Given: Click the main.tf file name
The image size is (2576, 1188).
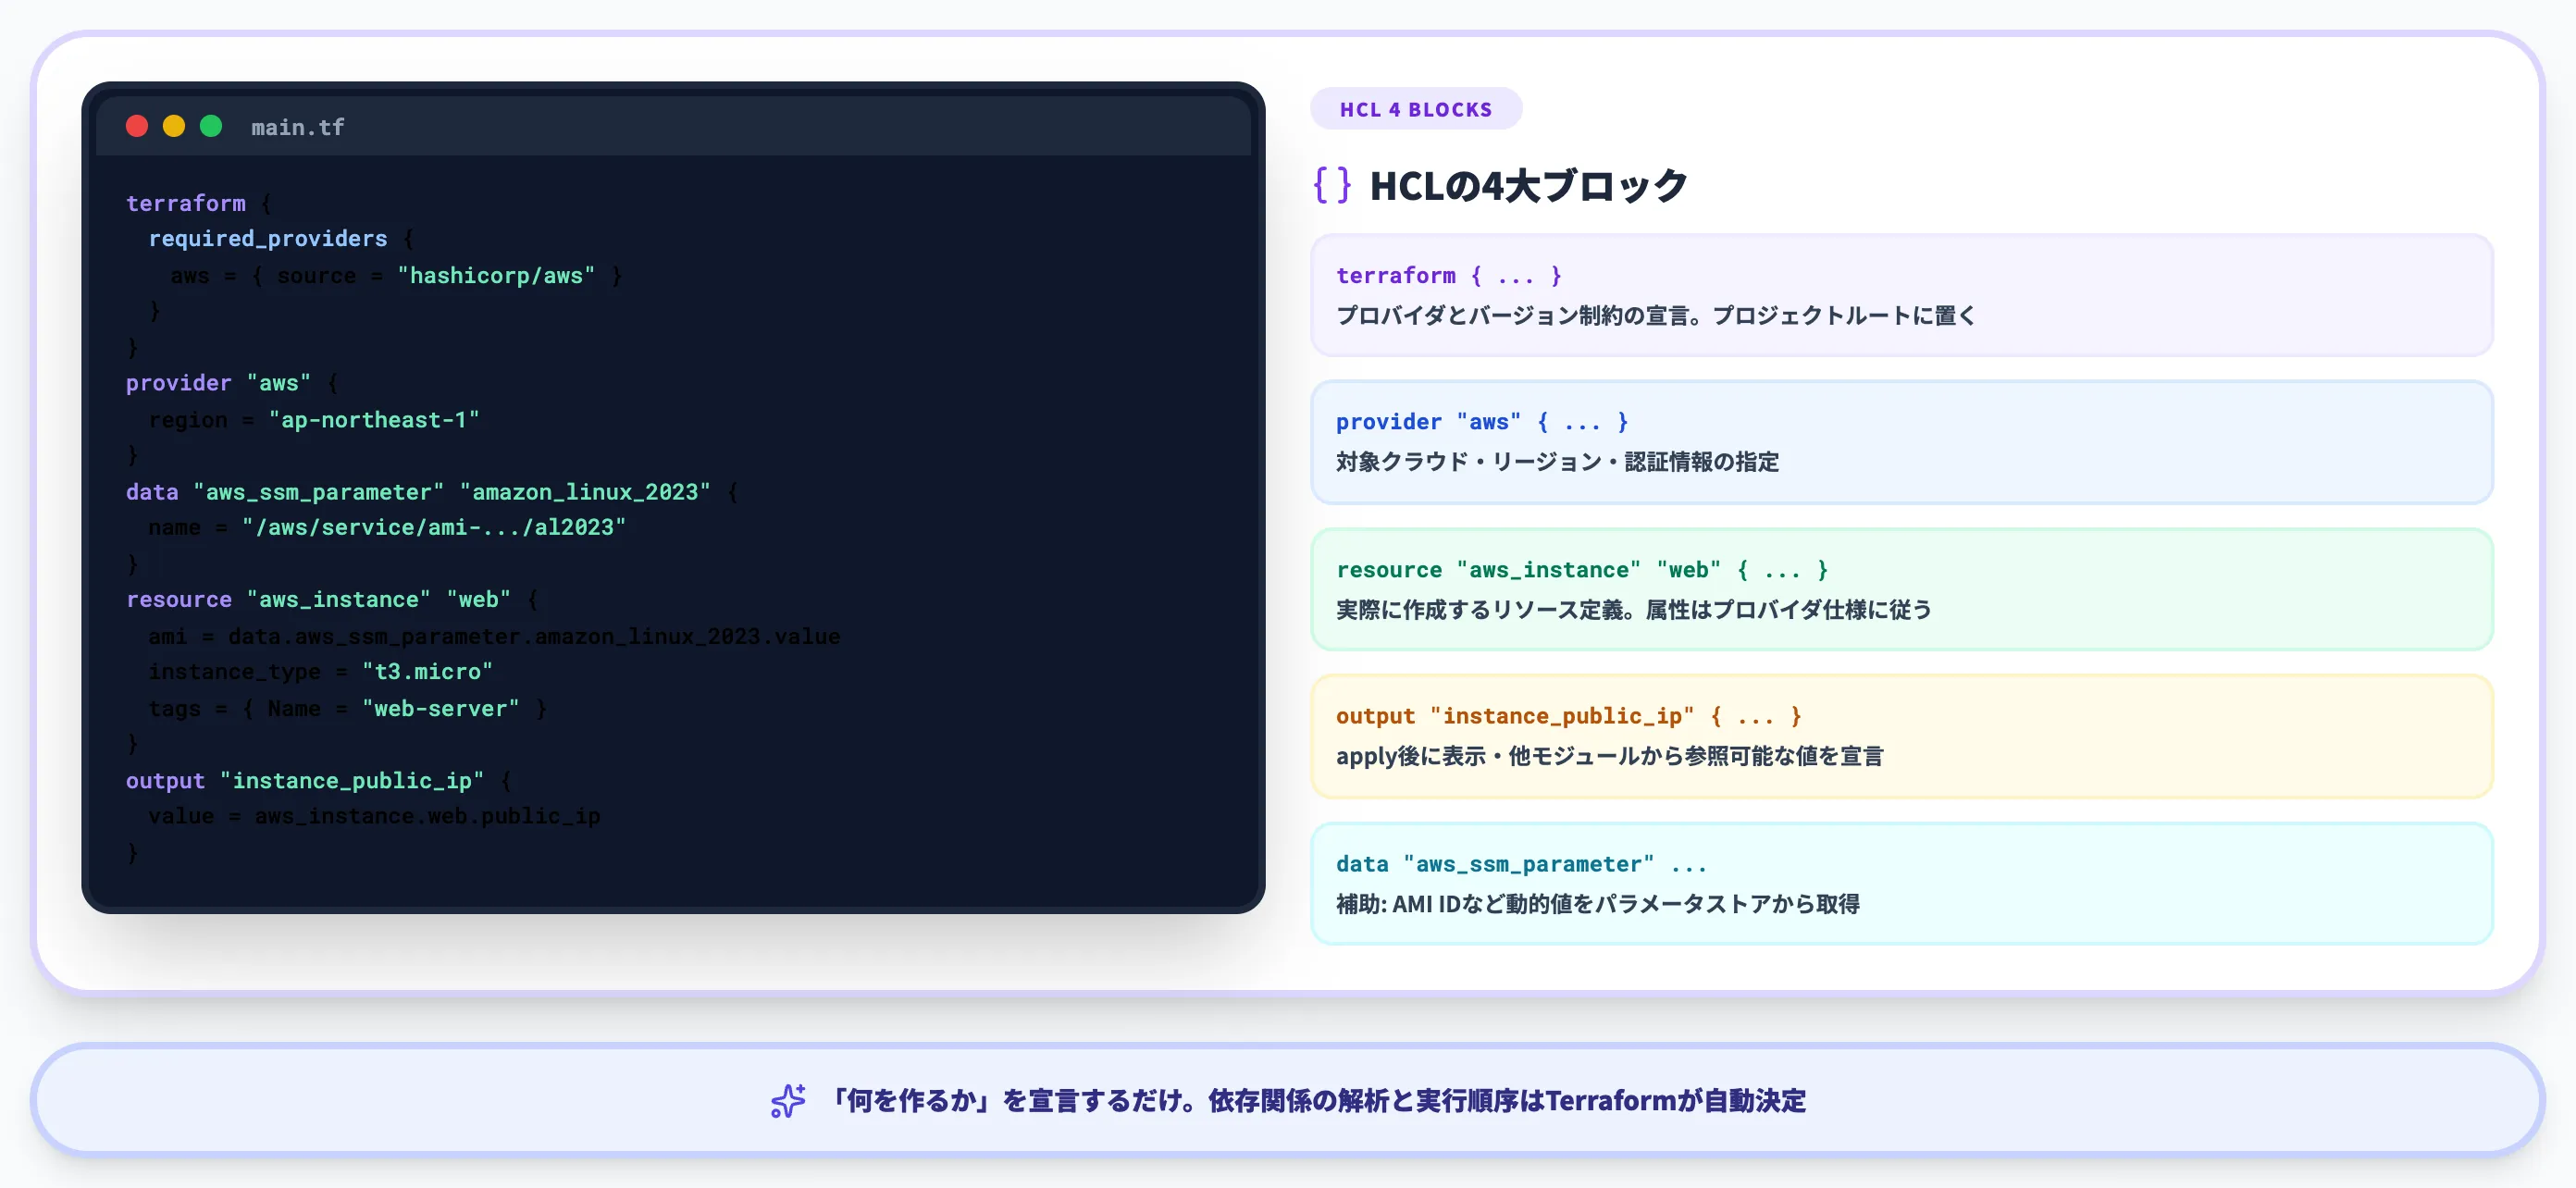Looking at the screenshot, I should click(x=298, y=127).
